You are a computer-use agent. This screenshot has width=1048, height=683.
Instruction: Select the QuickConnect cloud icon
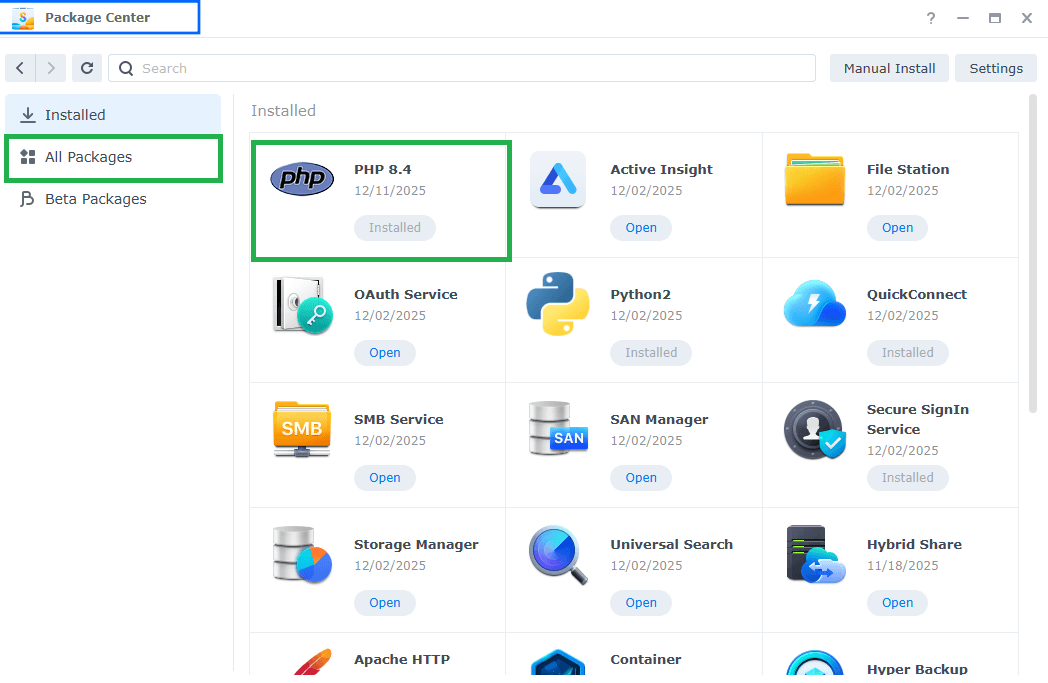814,304
